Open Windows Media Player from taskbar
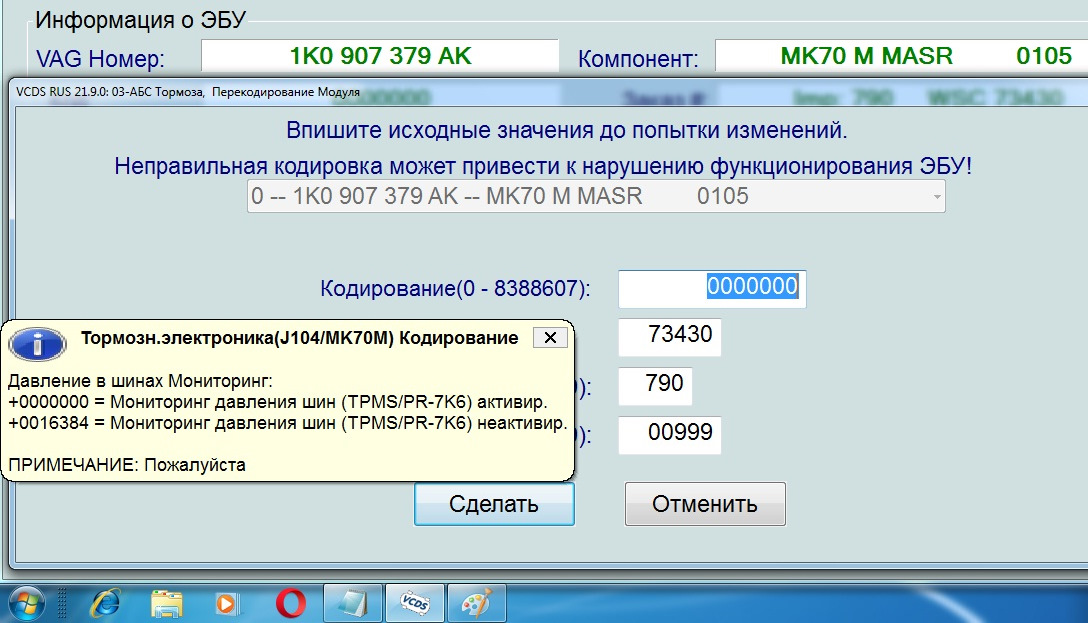This screenshot has width=1088, height=623. pyautogui.click(x=226, y=604)
